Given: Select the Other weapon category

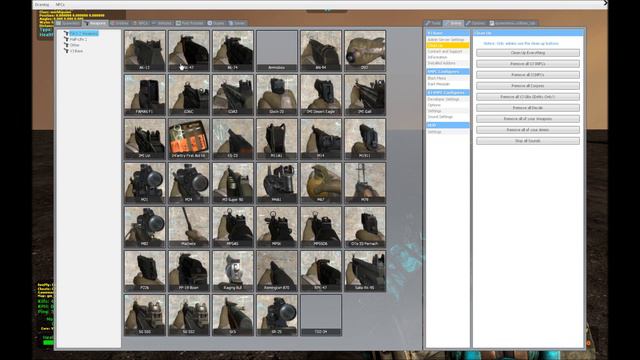Looking at the screenshot, I should (x=75, y=45).
